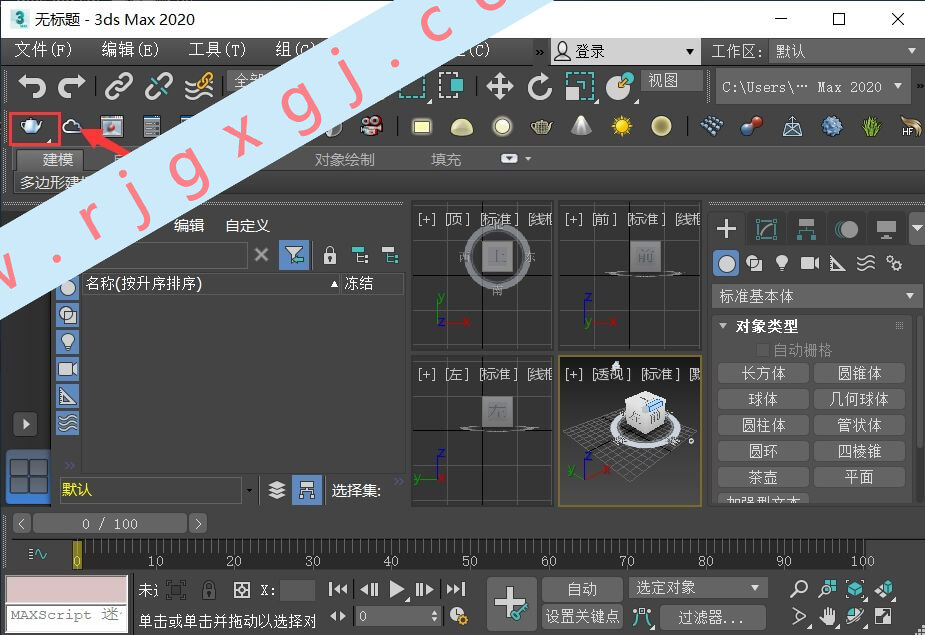
Task: Open the 视图 reference coordinate dropdown
Action: coord(672,80)
